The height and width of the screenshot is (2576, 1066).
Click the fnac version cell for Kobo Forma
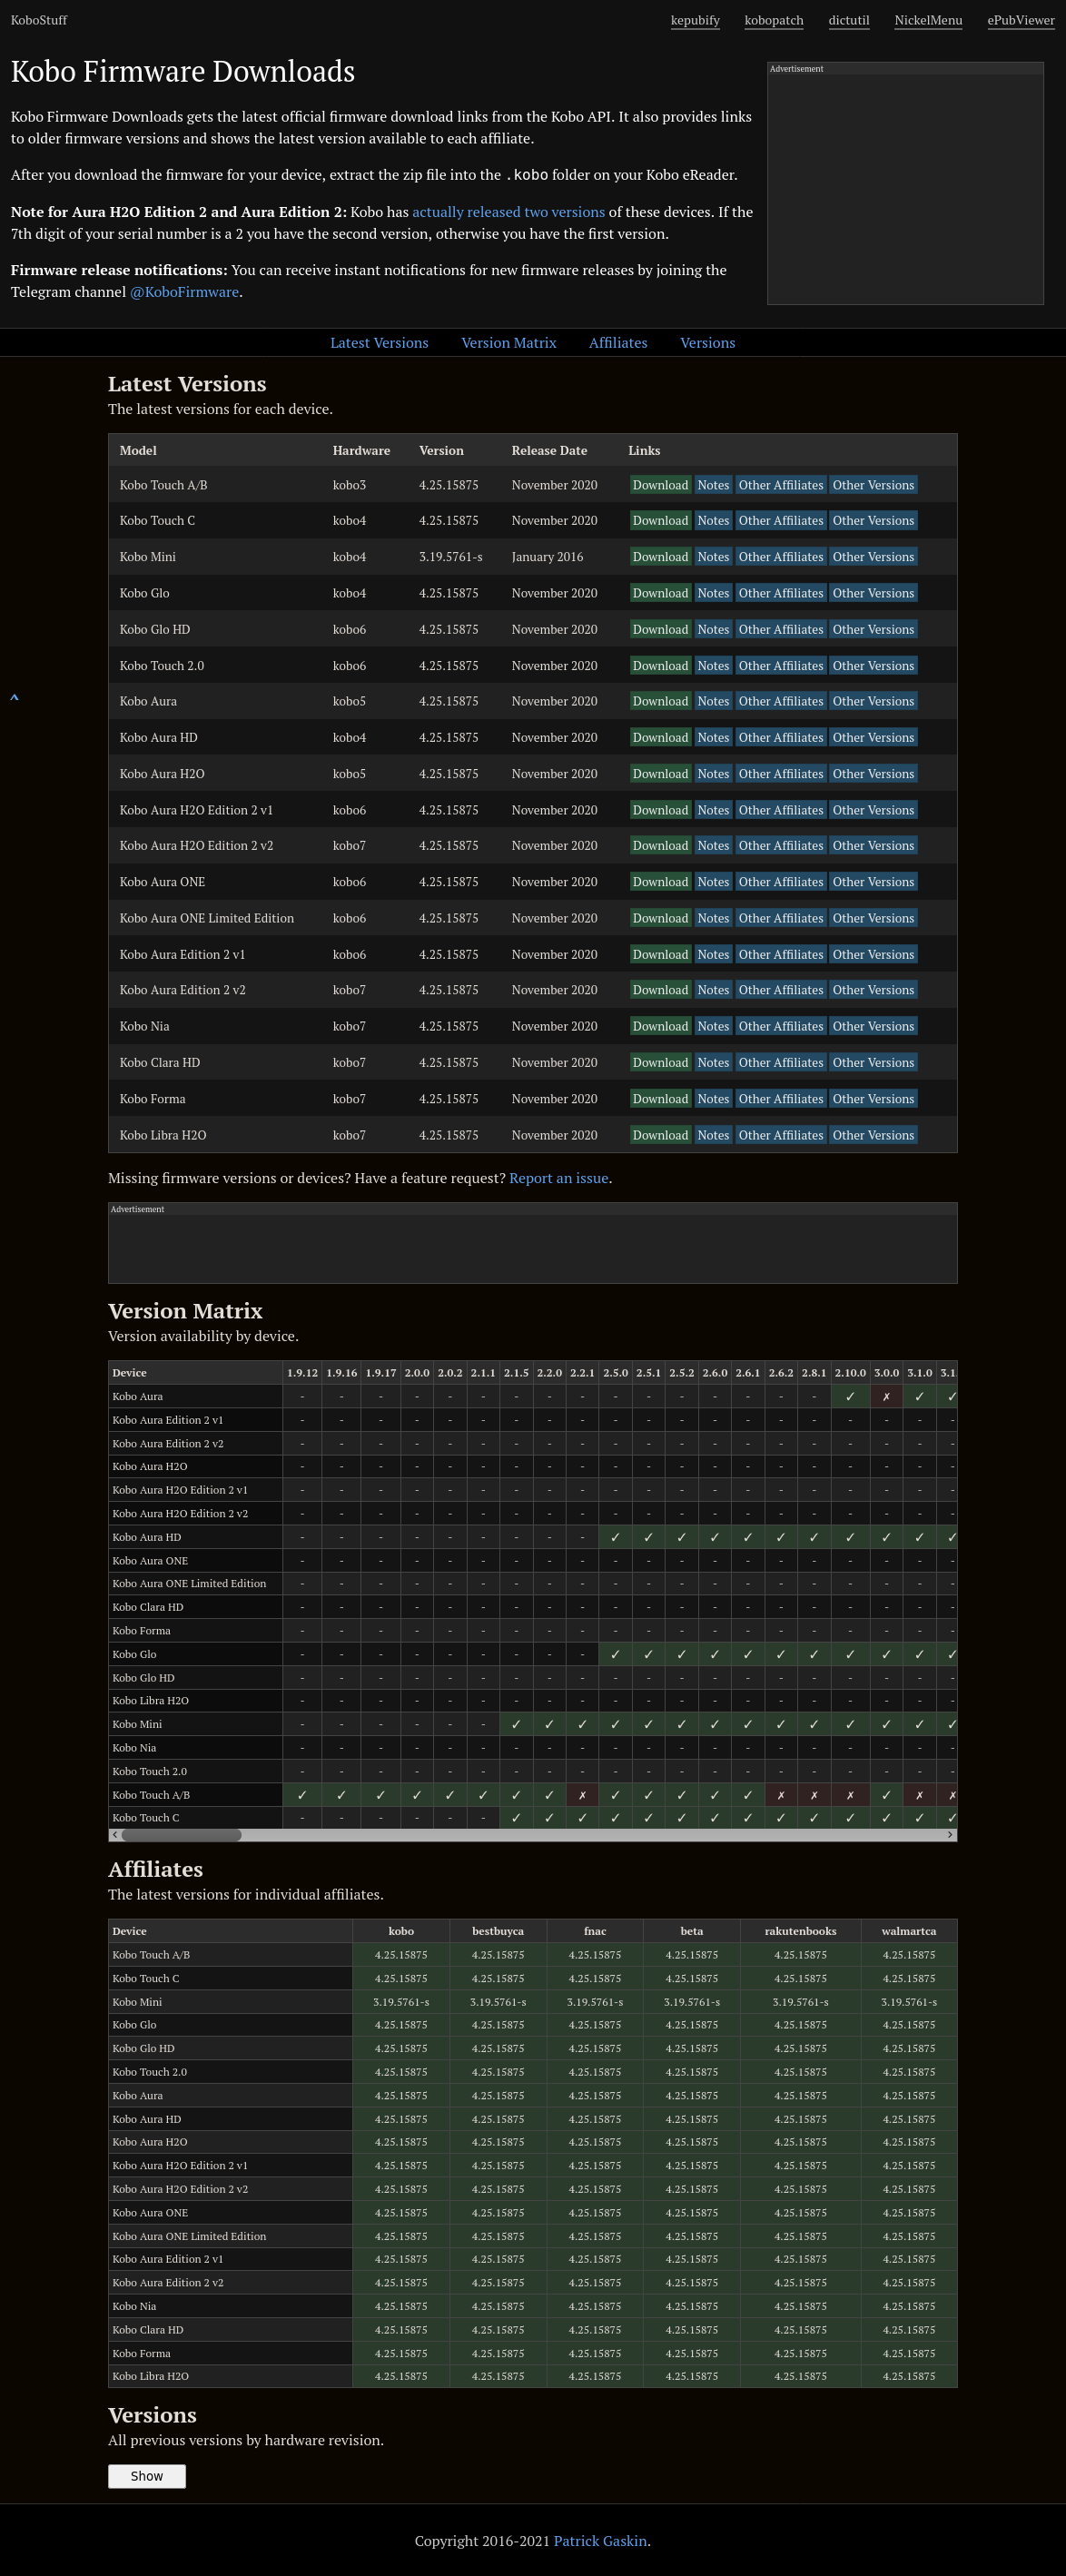click(x=595, y=2354)
